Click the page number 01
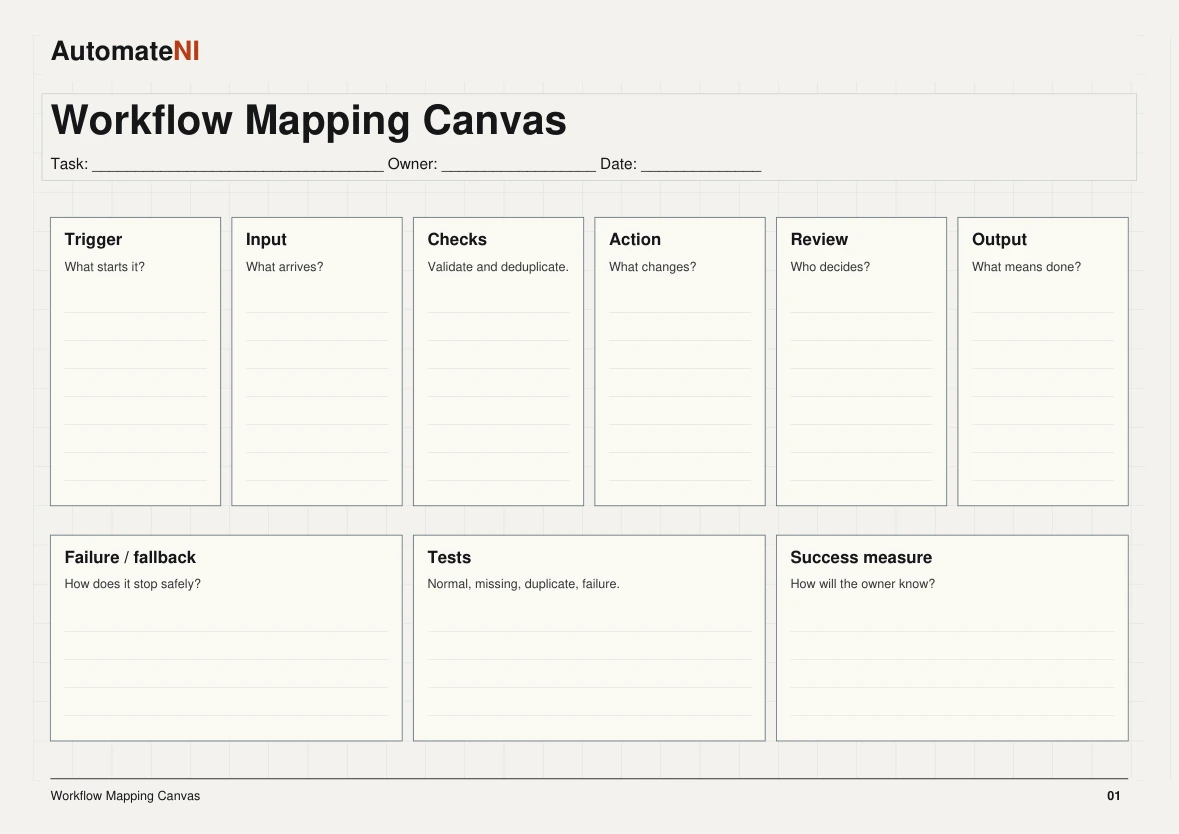The image size is (1179, 834). pos(1114,796)
